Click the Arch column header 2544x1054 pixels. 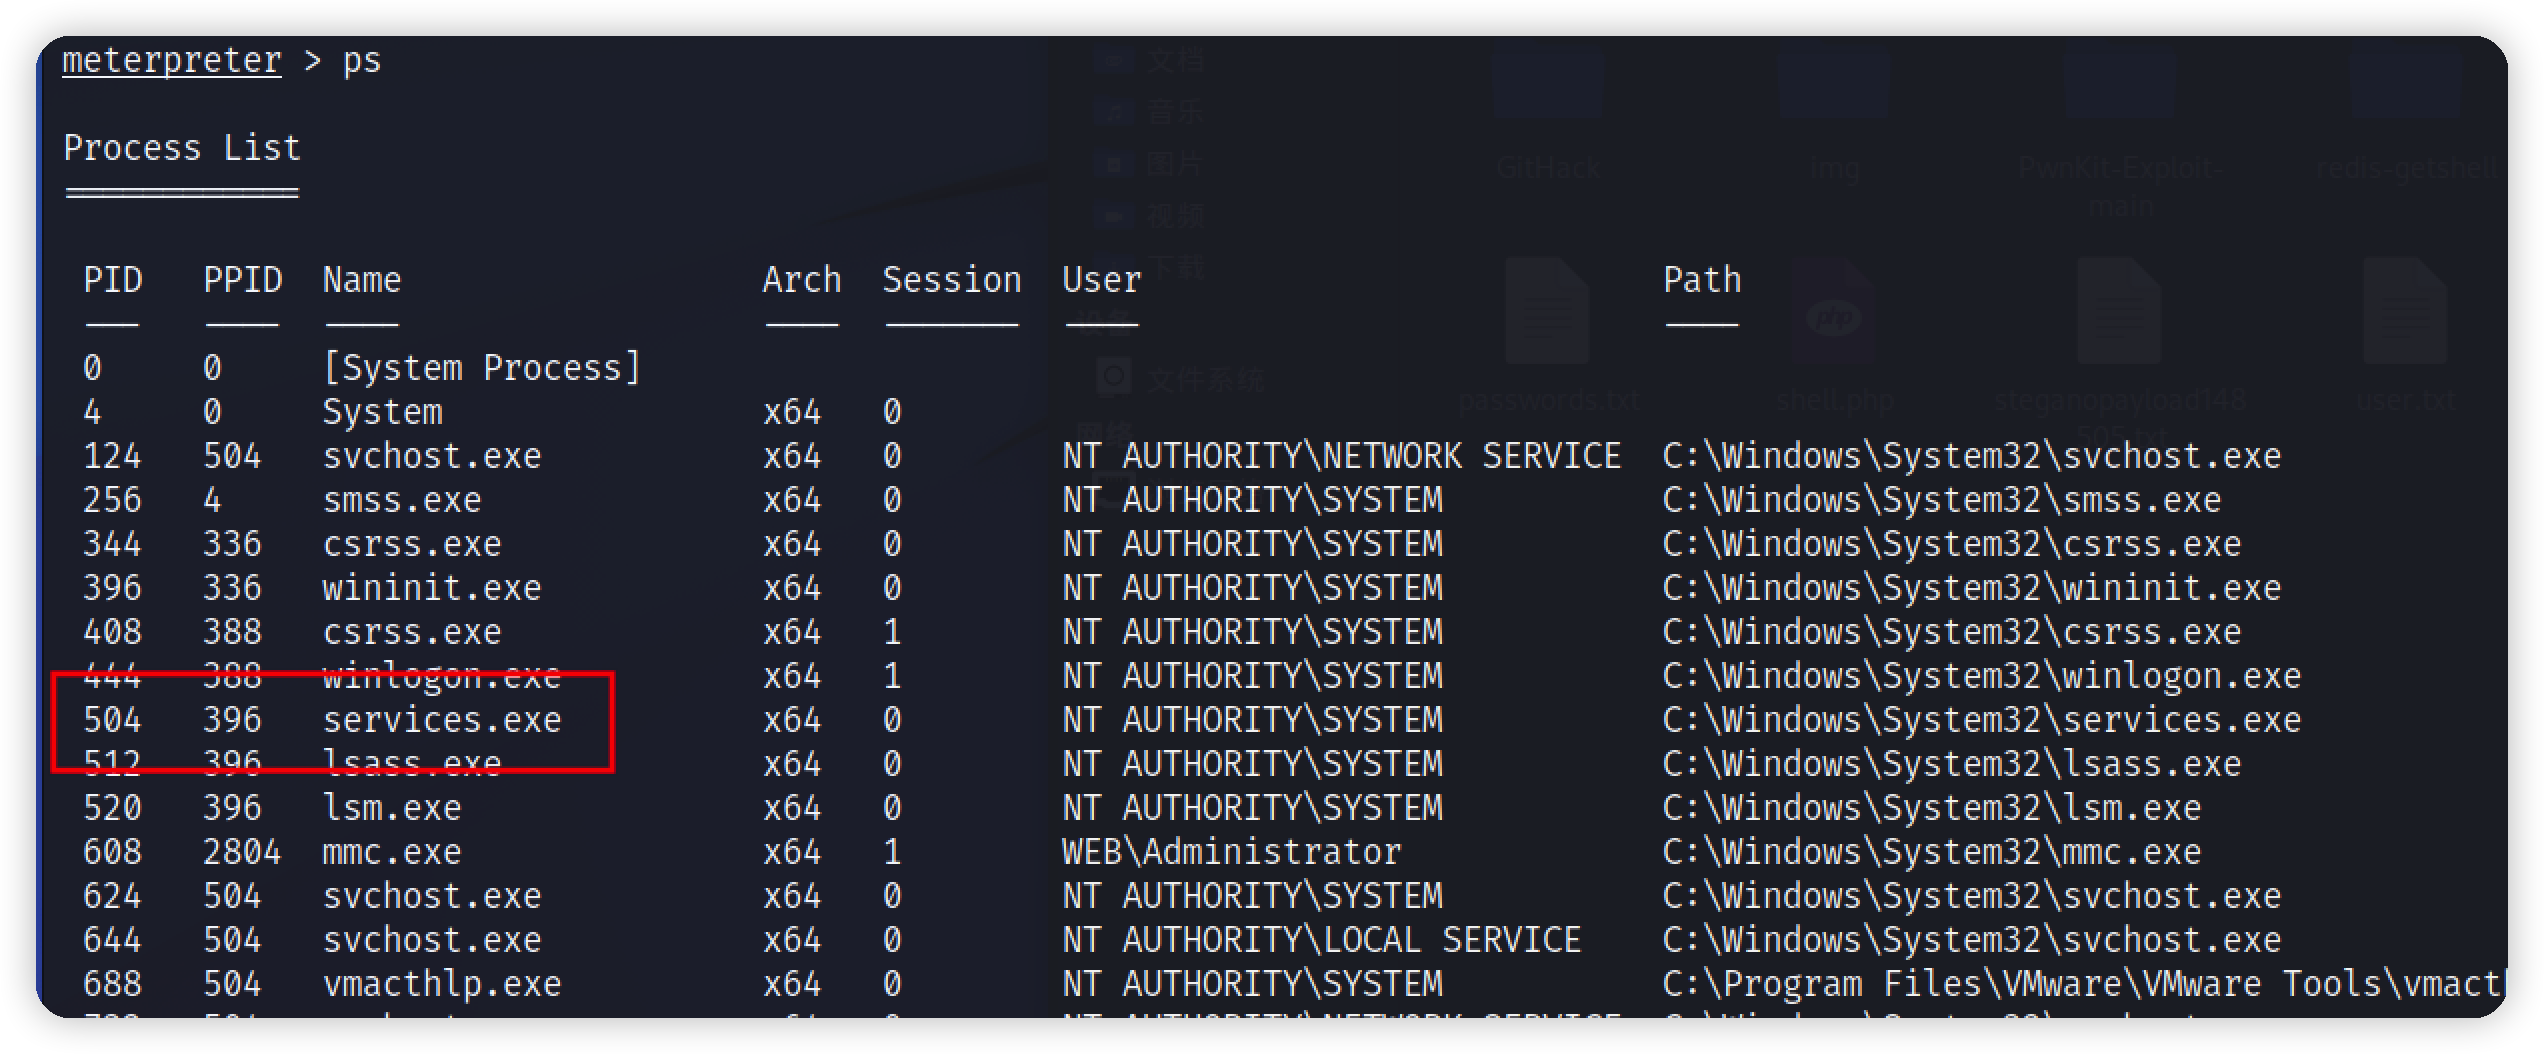click(x=802, y=280)
